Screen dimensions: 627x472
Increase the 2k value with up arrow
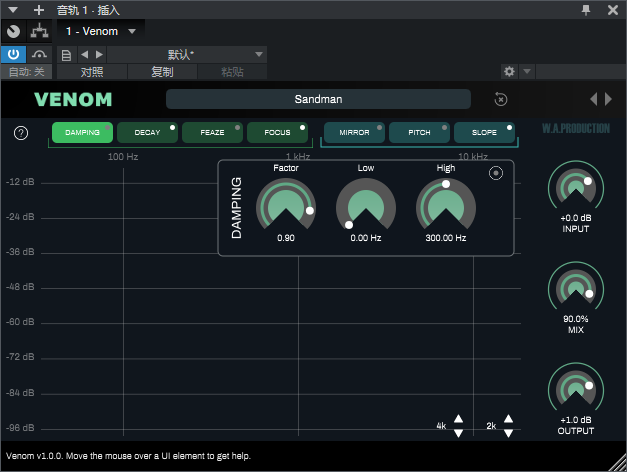pos(508,419)
